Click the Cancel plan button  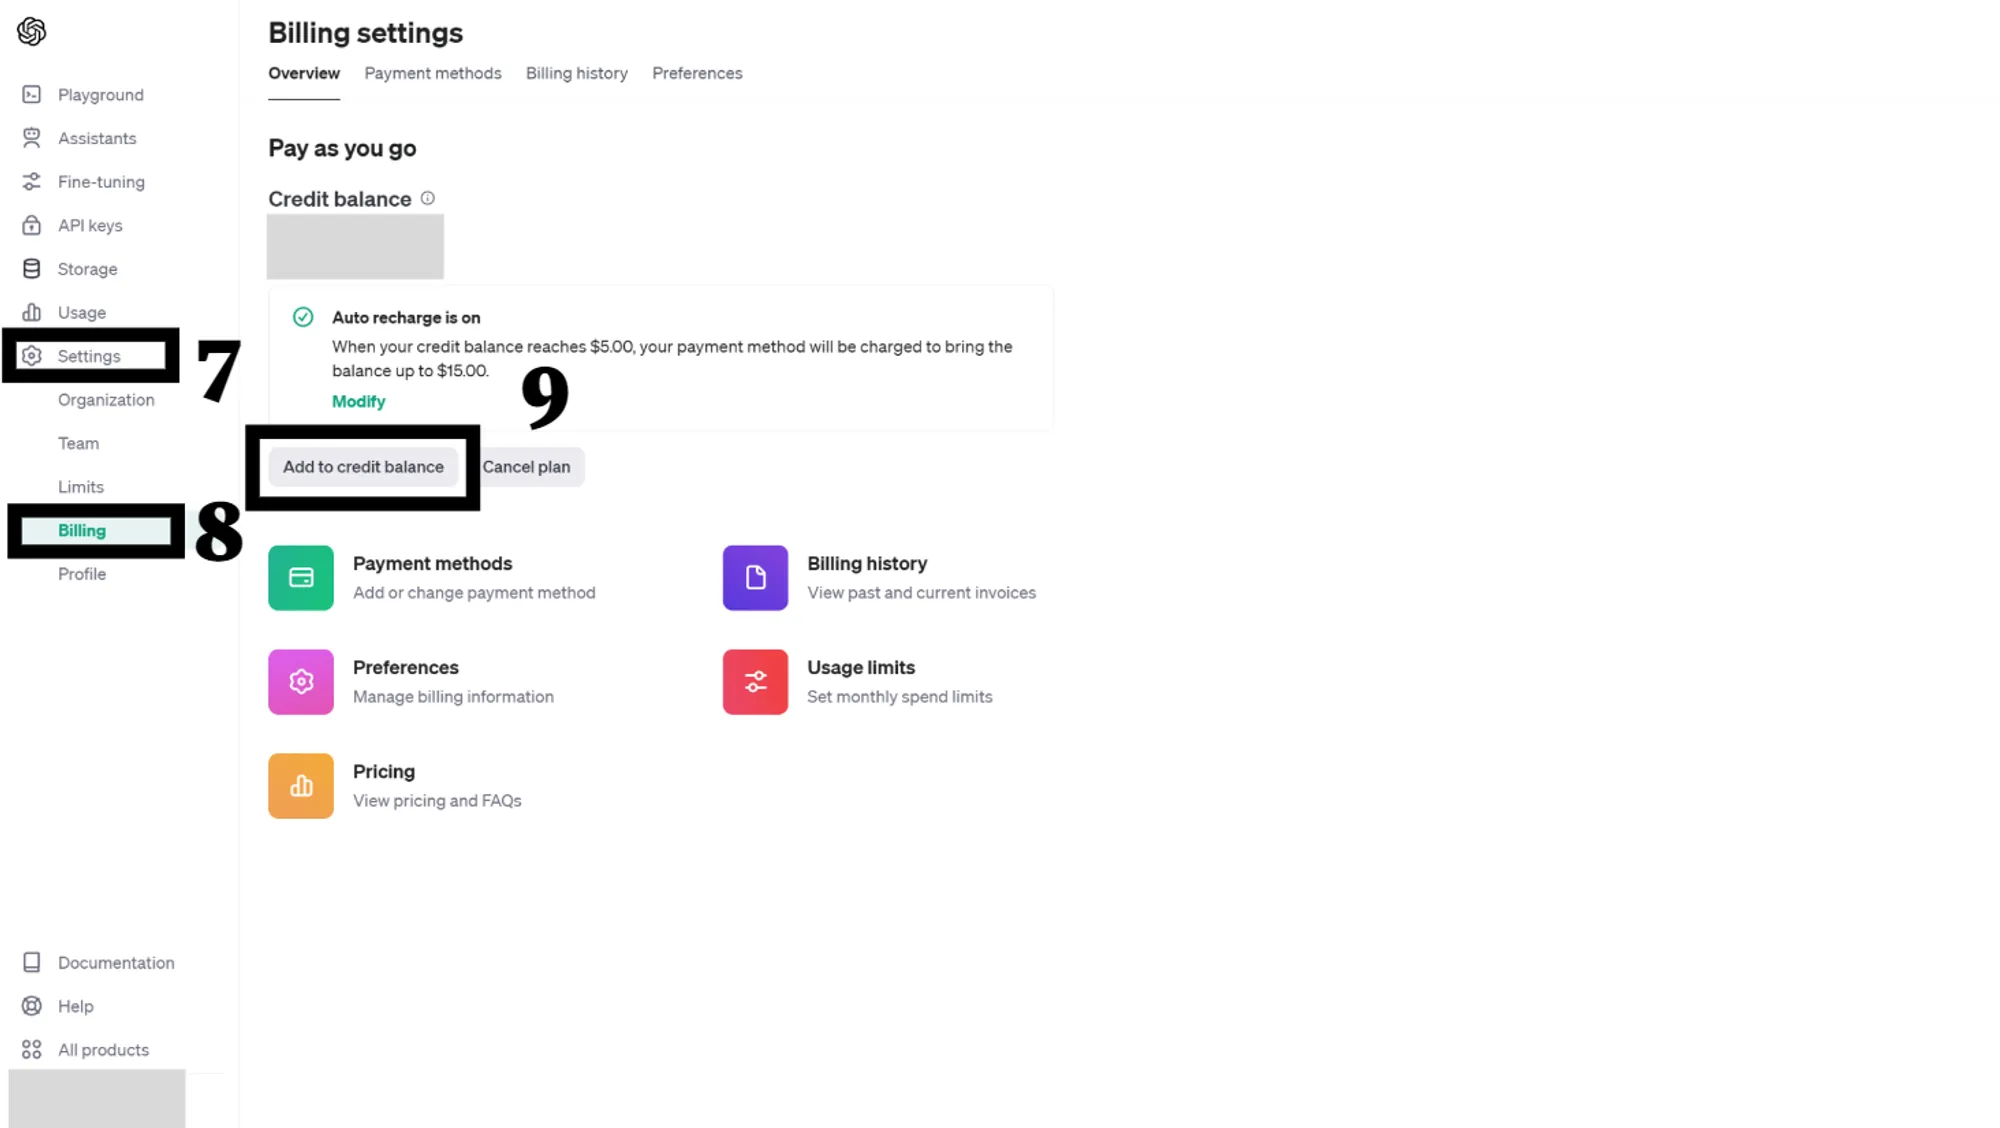point(527,467)
